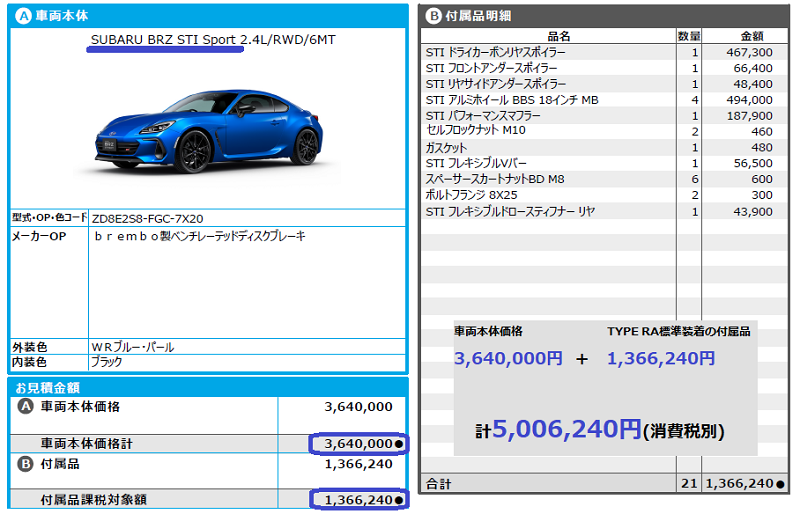Select the brembo brake maker option field
Image resolution: width=800 pixels, height=514 pixels.
(198, 236)
